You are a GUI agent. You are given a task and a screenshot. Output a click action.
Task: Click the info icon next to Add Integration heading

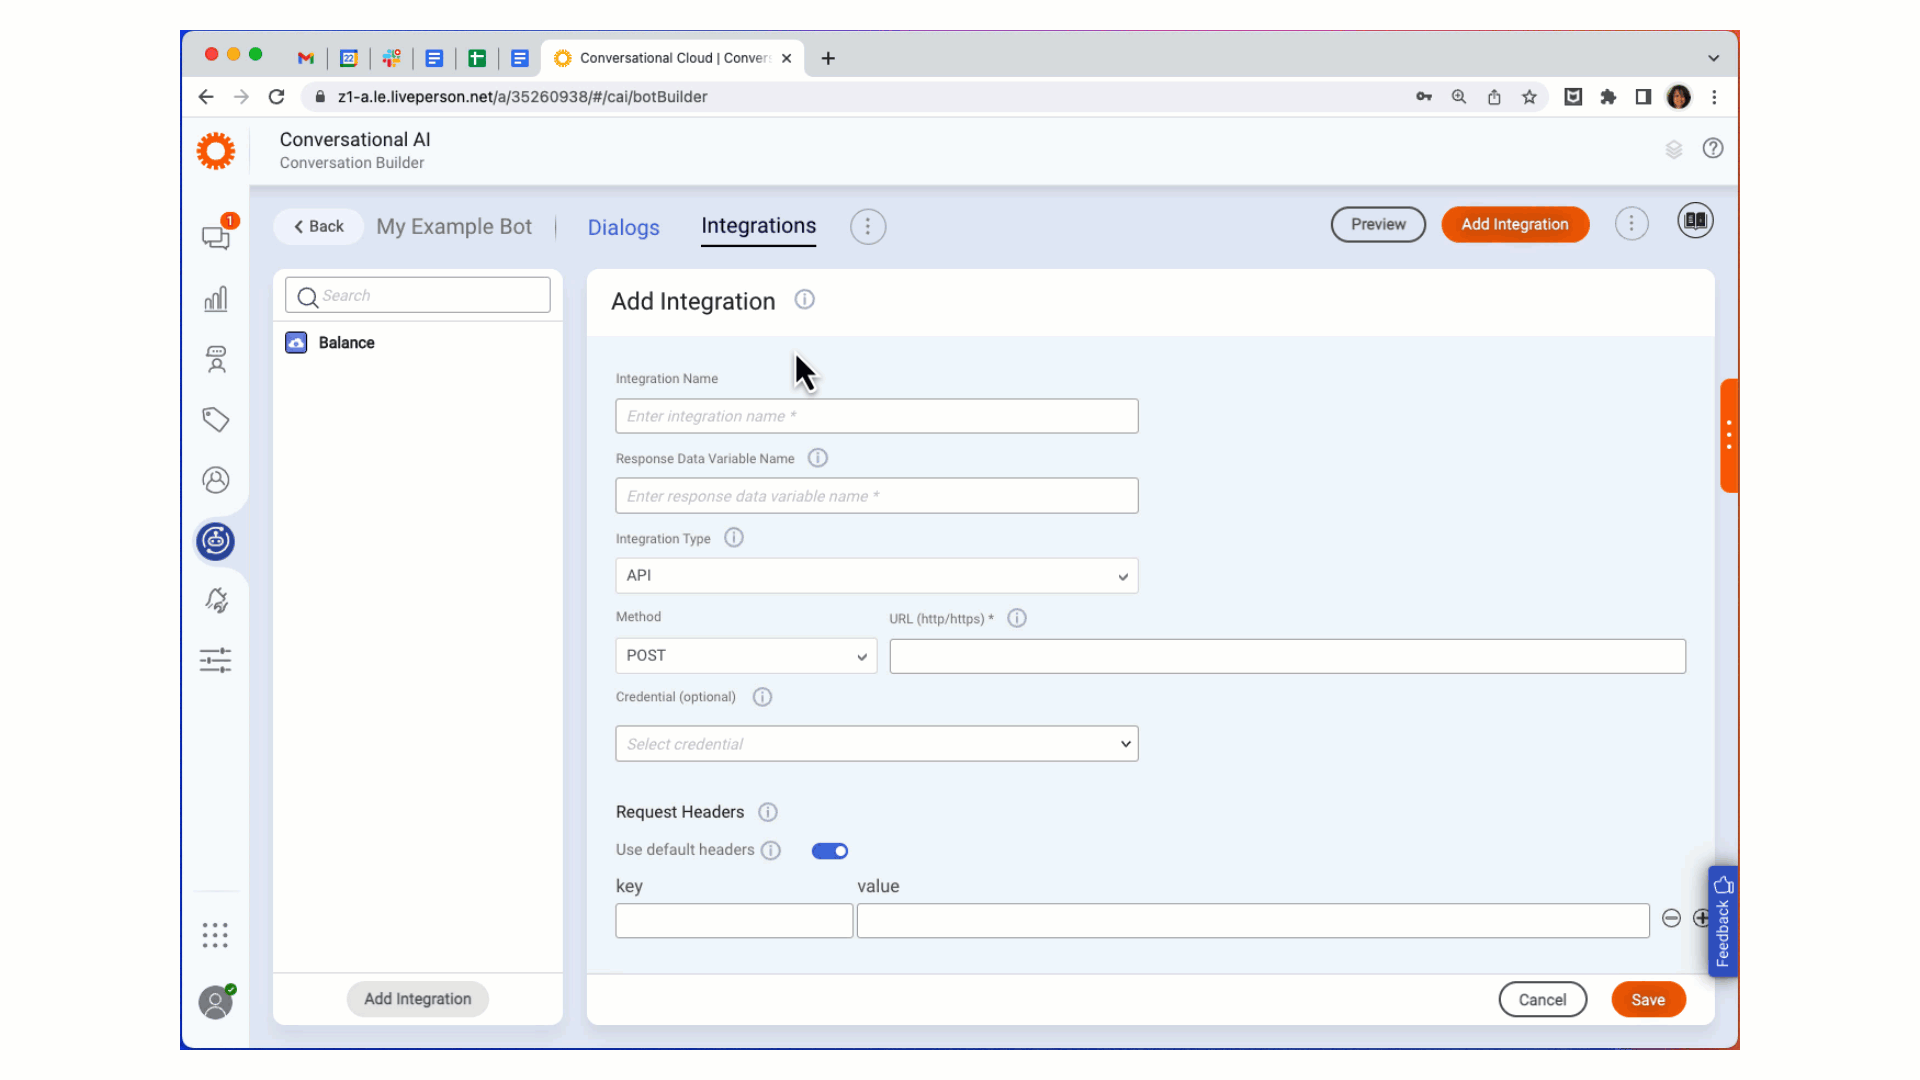(x=805, y=299)
